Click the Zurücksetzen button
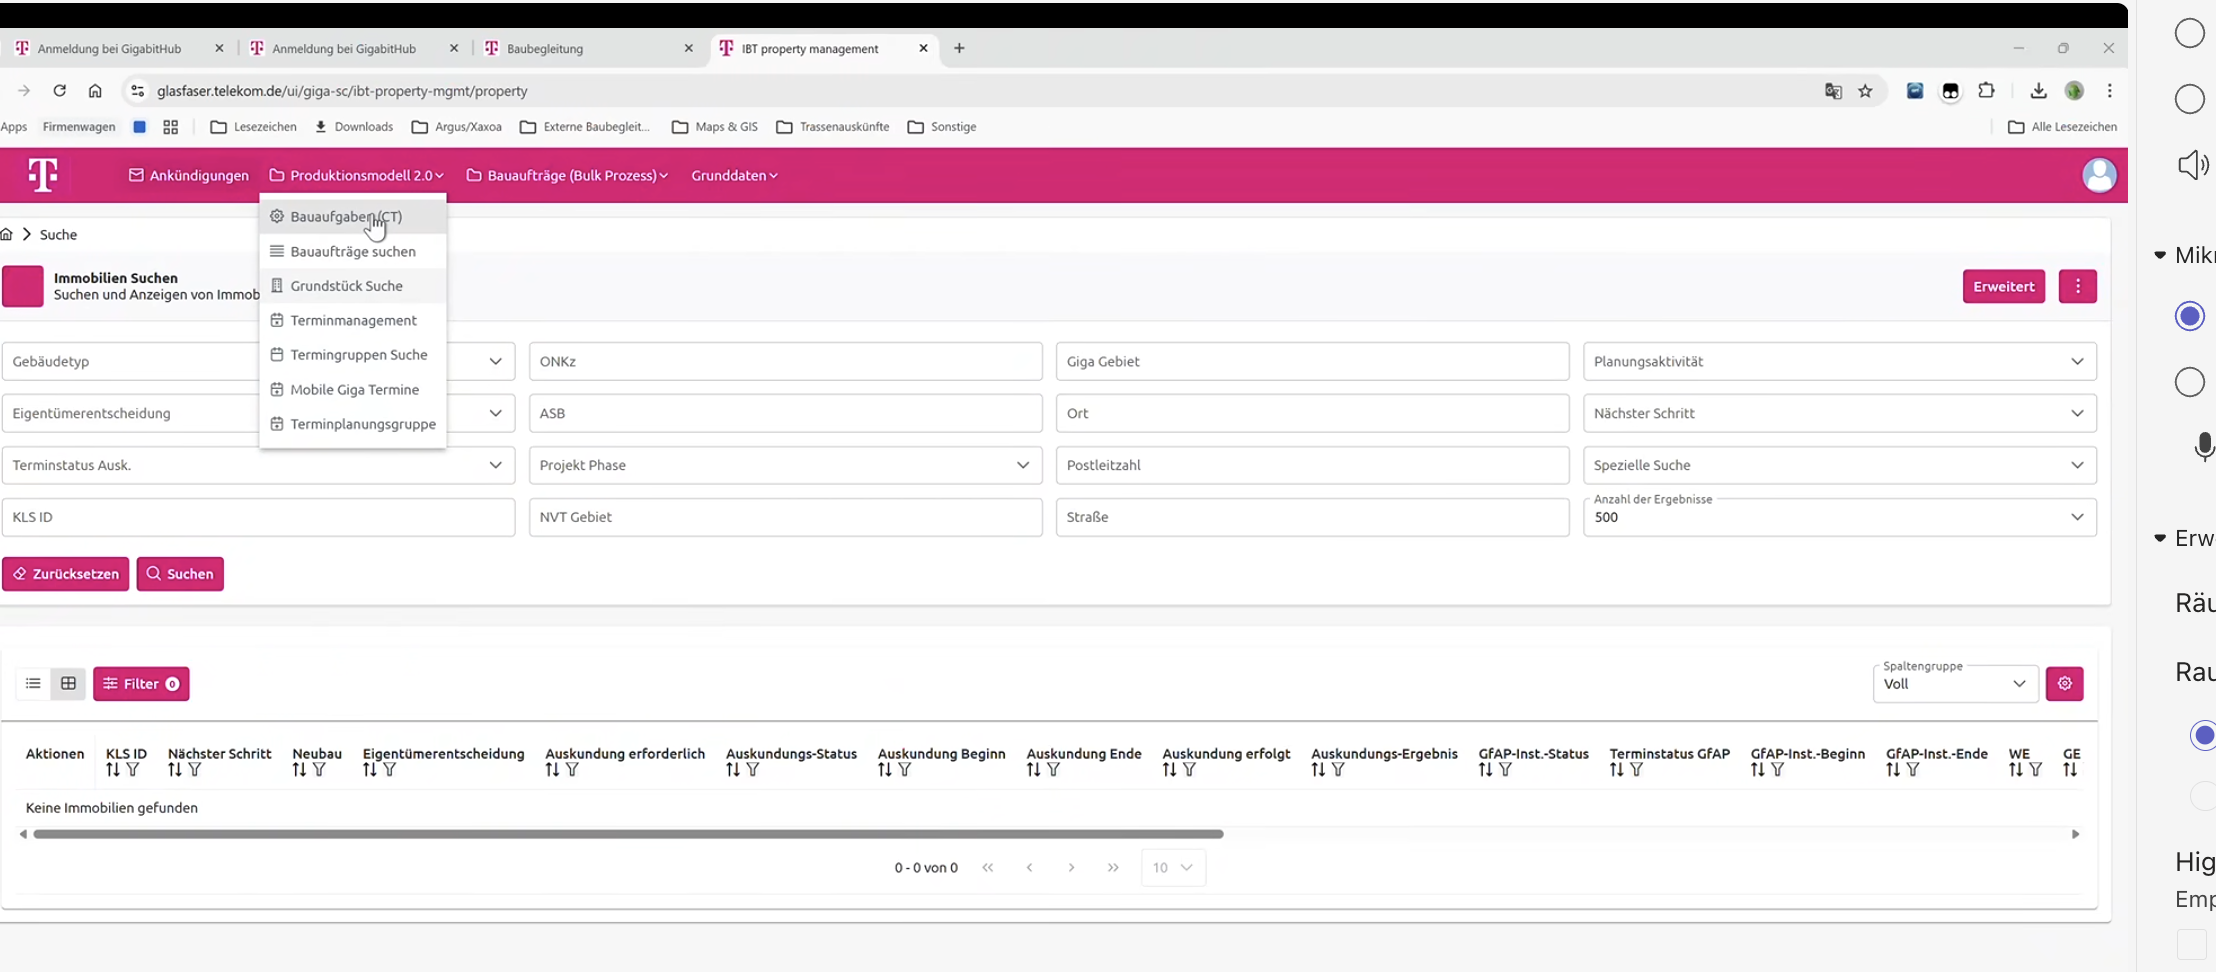The height and width of the screenshot is (972, 2216). click(x=65, y=574)
